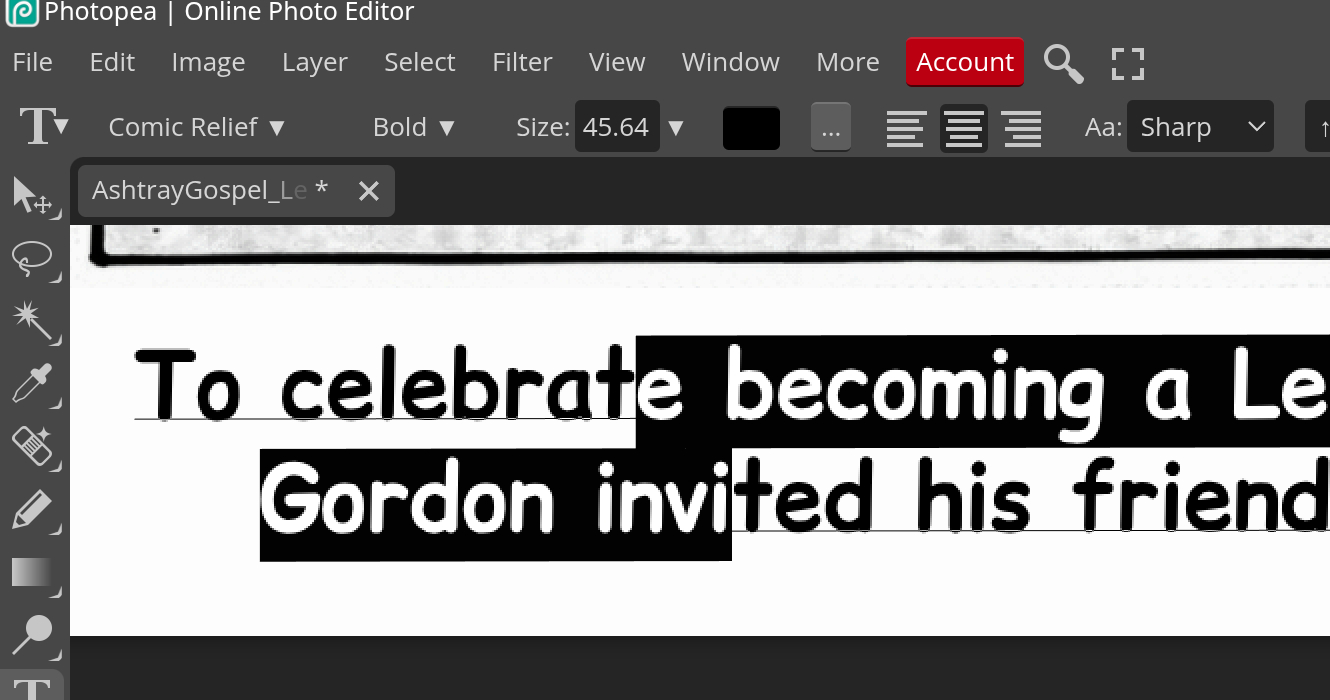
Task: Click the red Account button
Action: 964,62
